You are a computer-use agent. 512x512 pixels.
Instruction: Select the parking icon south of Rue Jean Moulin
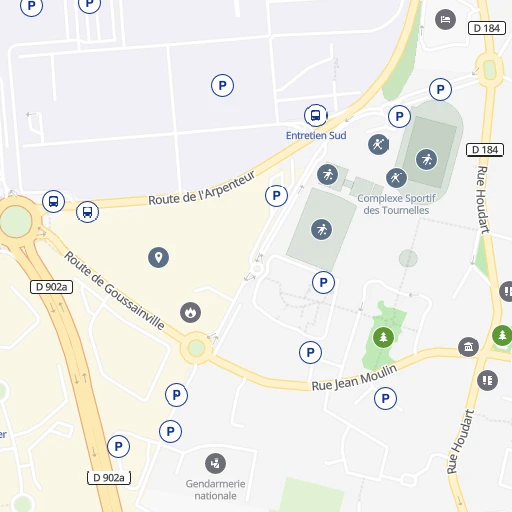[x=385, y=398]
